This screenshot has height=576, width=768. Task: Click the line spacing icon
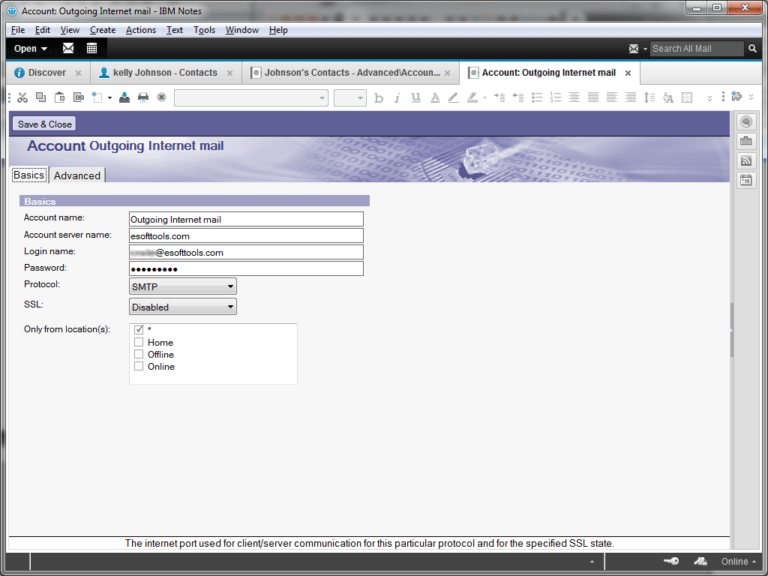649,97
